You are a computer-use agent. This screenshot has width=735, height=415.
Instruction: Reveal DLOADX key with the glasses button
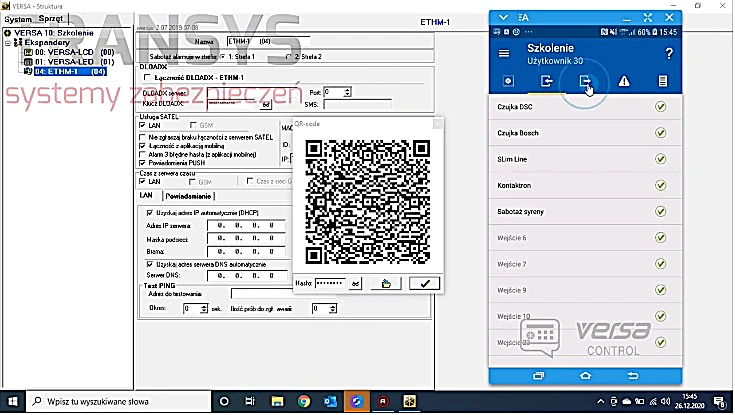pyautogui.click(x=266, y=105)
